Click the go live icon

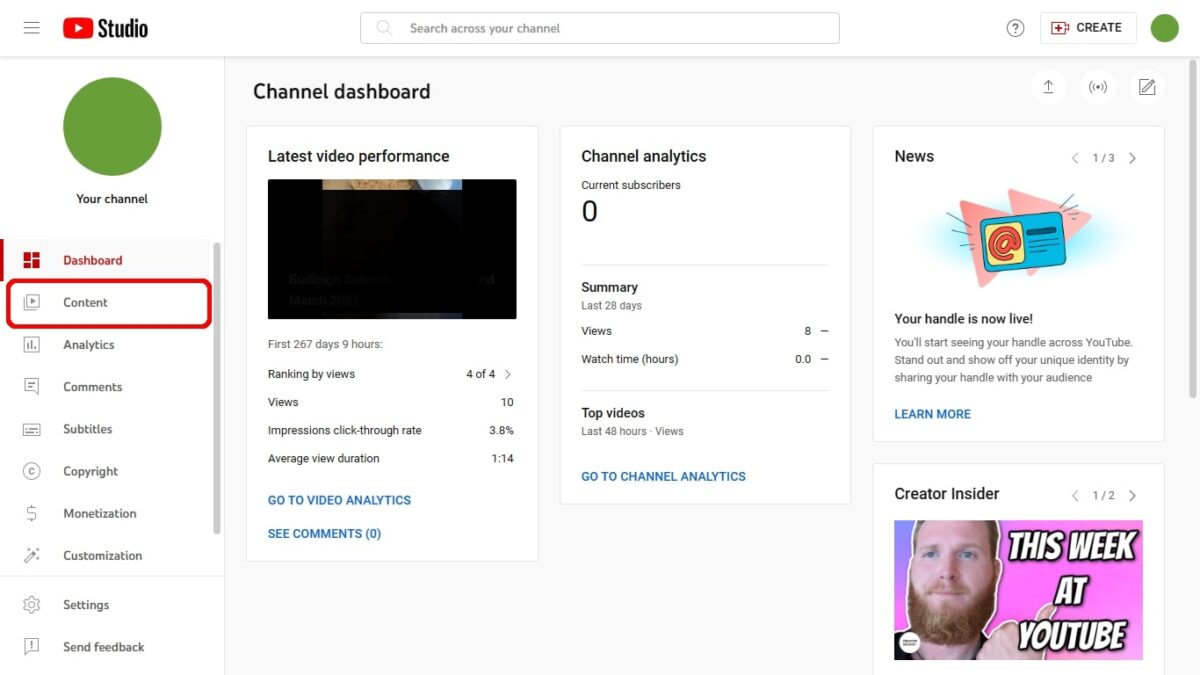pos(1098,87)
